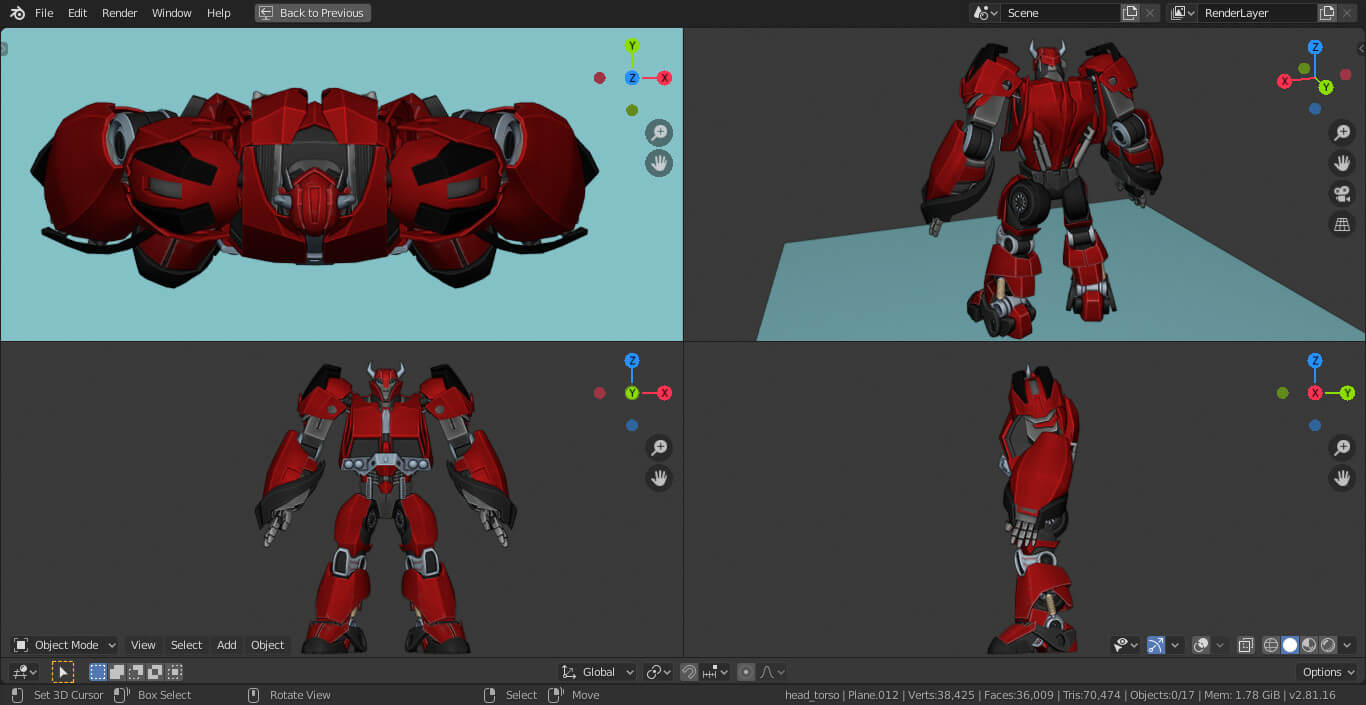Enable intersect selection mode
The width and height of the screenshot is (1366, 705).
(x=174, y=672)
